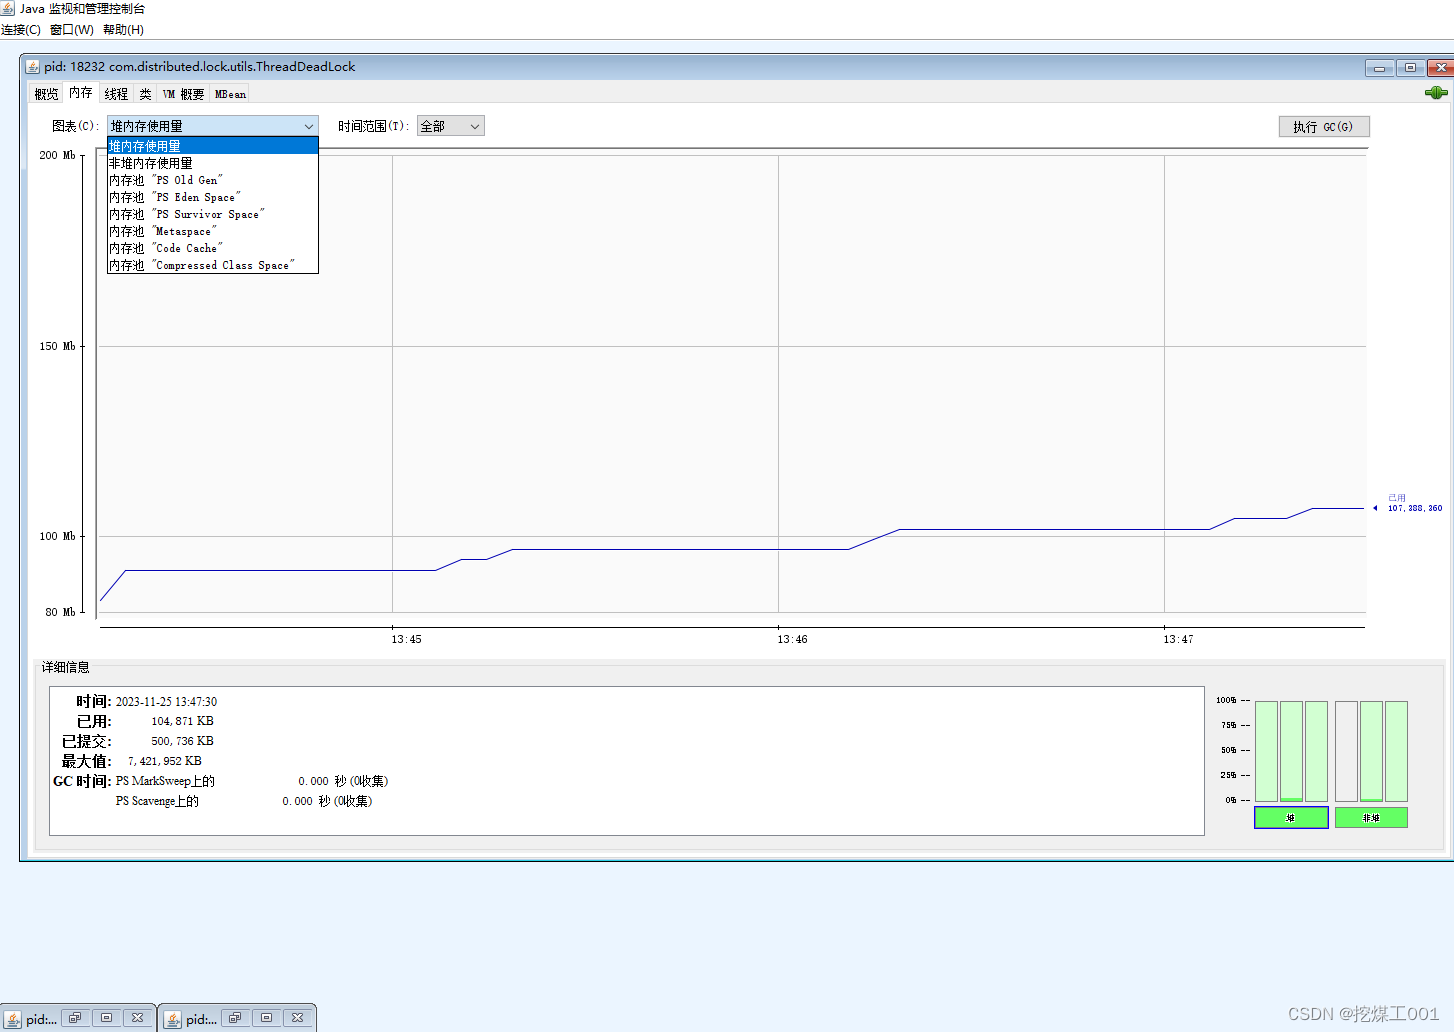Click the middle heap pool bar above 堆
The width and height of the screenshot is (1454, 1032).
point(1291,751)
